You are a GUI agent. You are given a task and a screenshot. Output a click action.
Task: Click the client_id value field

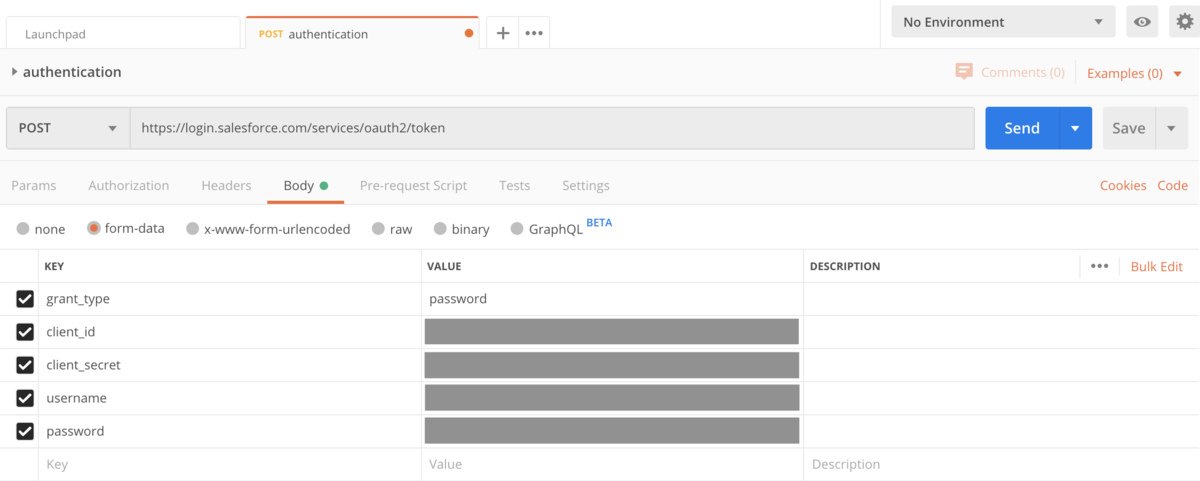[612, 332]
